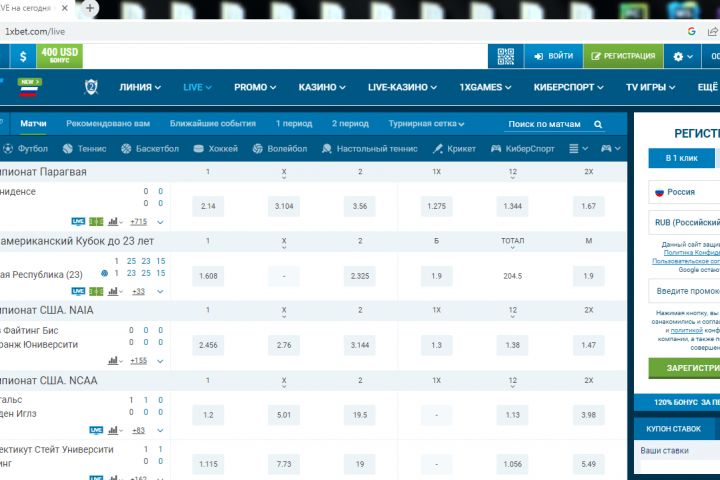Image resolution: width=720 pixels, height=480 pixels.
Task: Select draw odds 3.104
Action: [x=284, y=206]
